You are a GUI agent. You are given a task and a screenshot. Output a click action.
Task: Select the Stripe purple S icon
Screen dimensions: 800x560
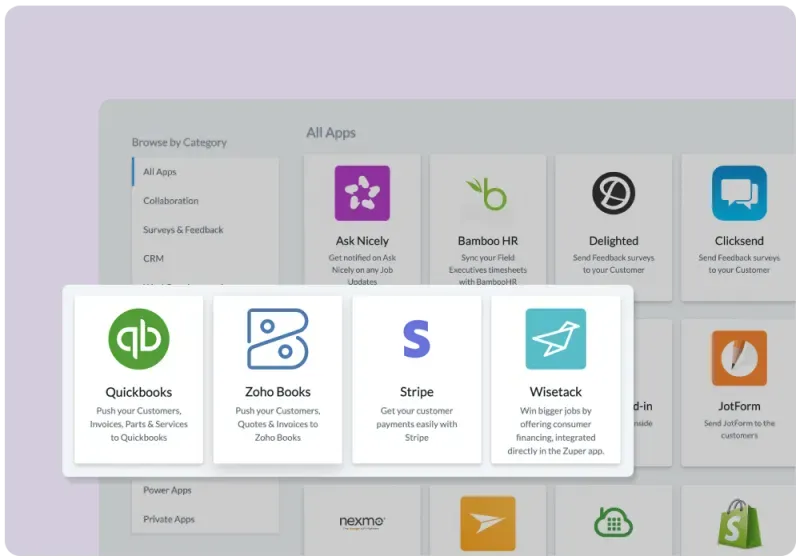pos(416,339)
